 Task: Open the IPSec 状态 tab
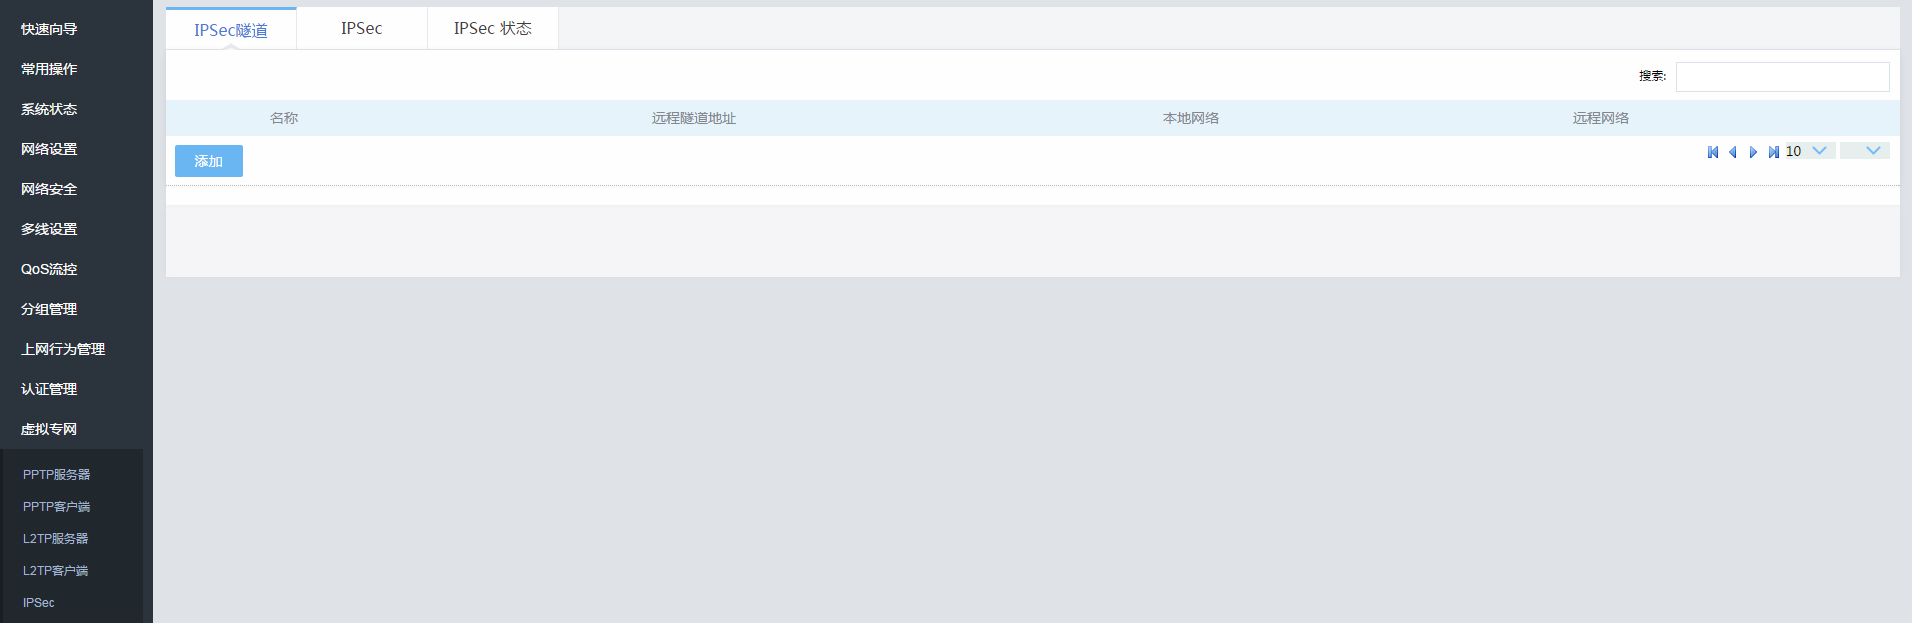tap(492, 29)
